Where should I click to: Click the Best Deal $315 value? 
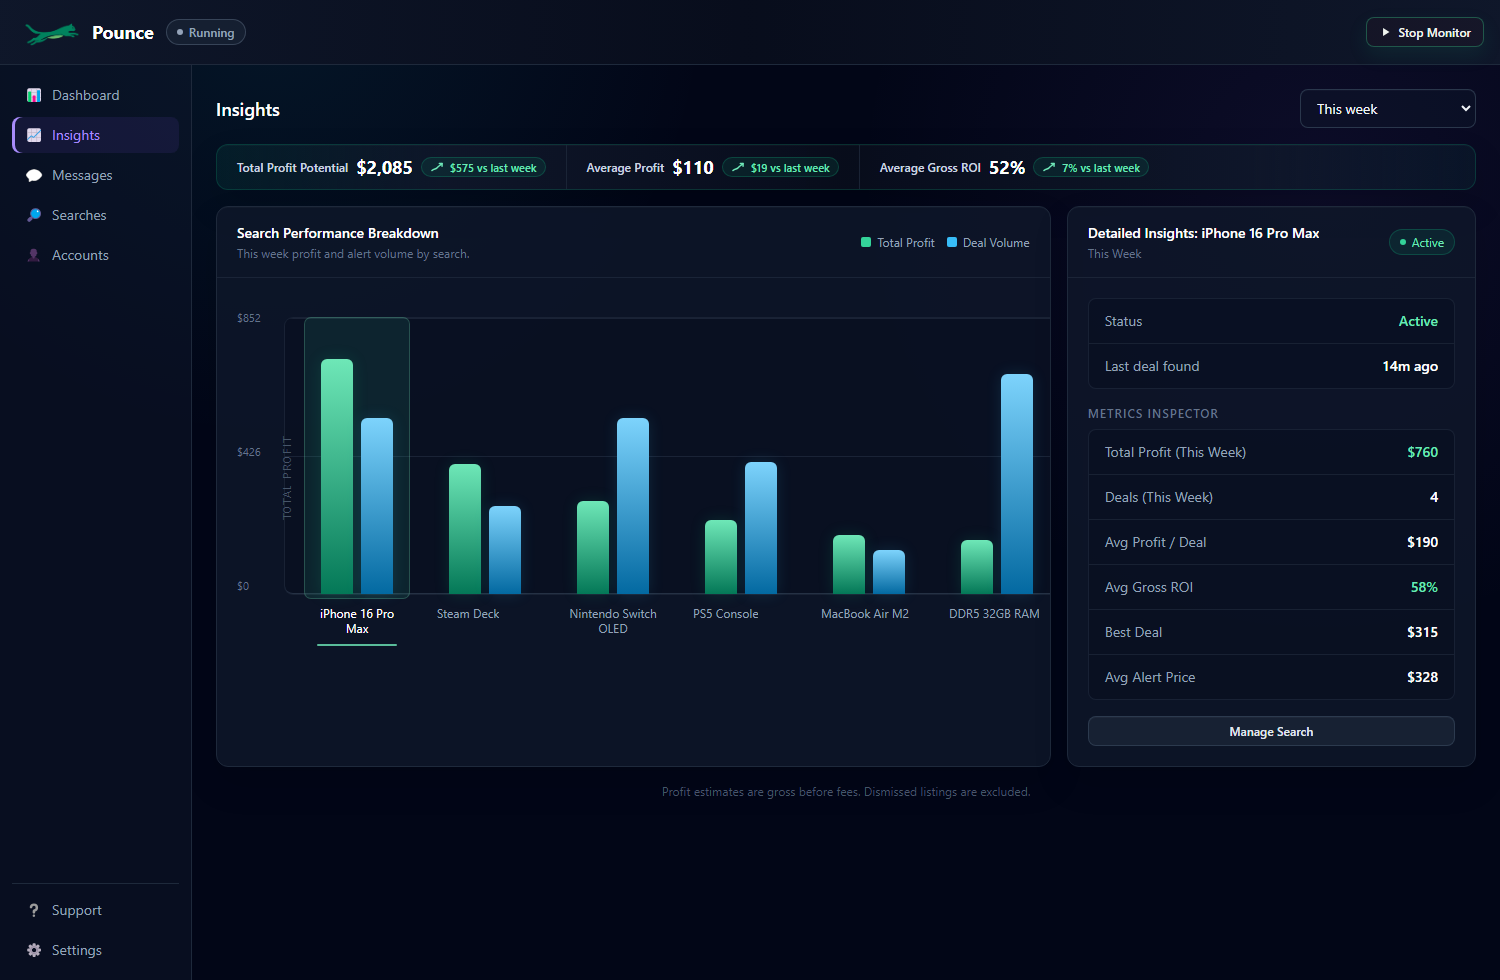(1422, 632)
